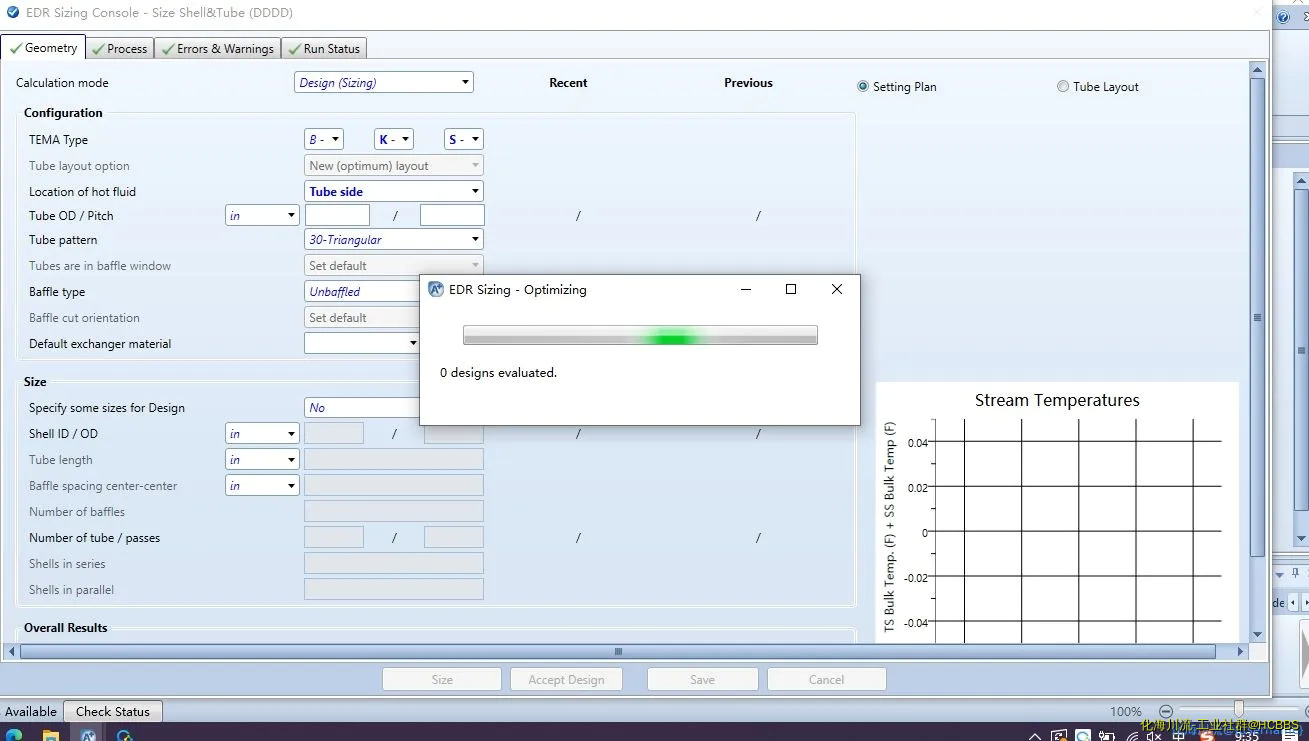
Task: Click the Tube OD input field
Action: pyautogui.click(x=337, y=215)
